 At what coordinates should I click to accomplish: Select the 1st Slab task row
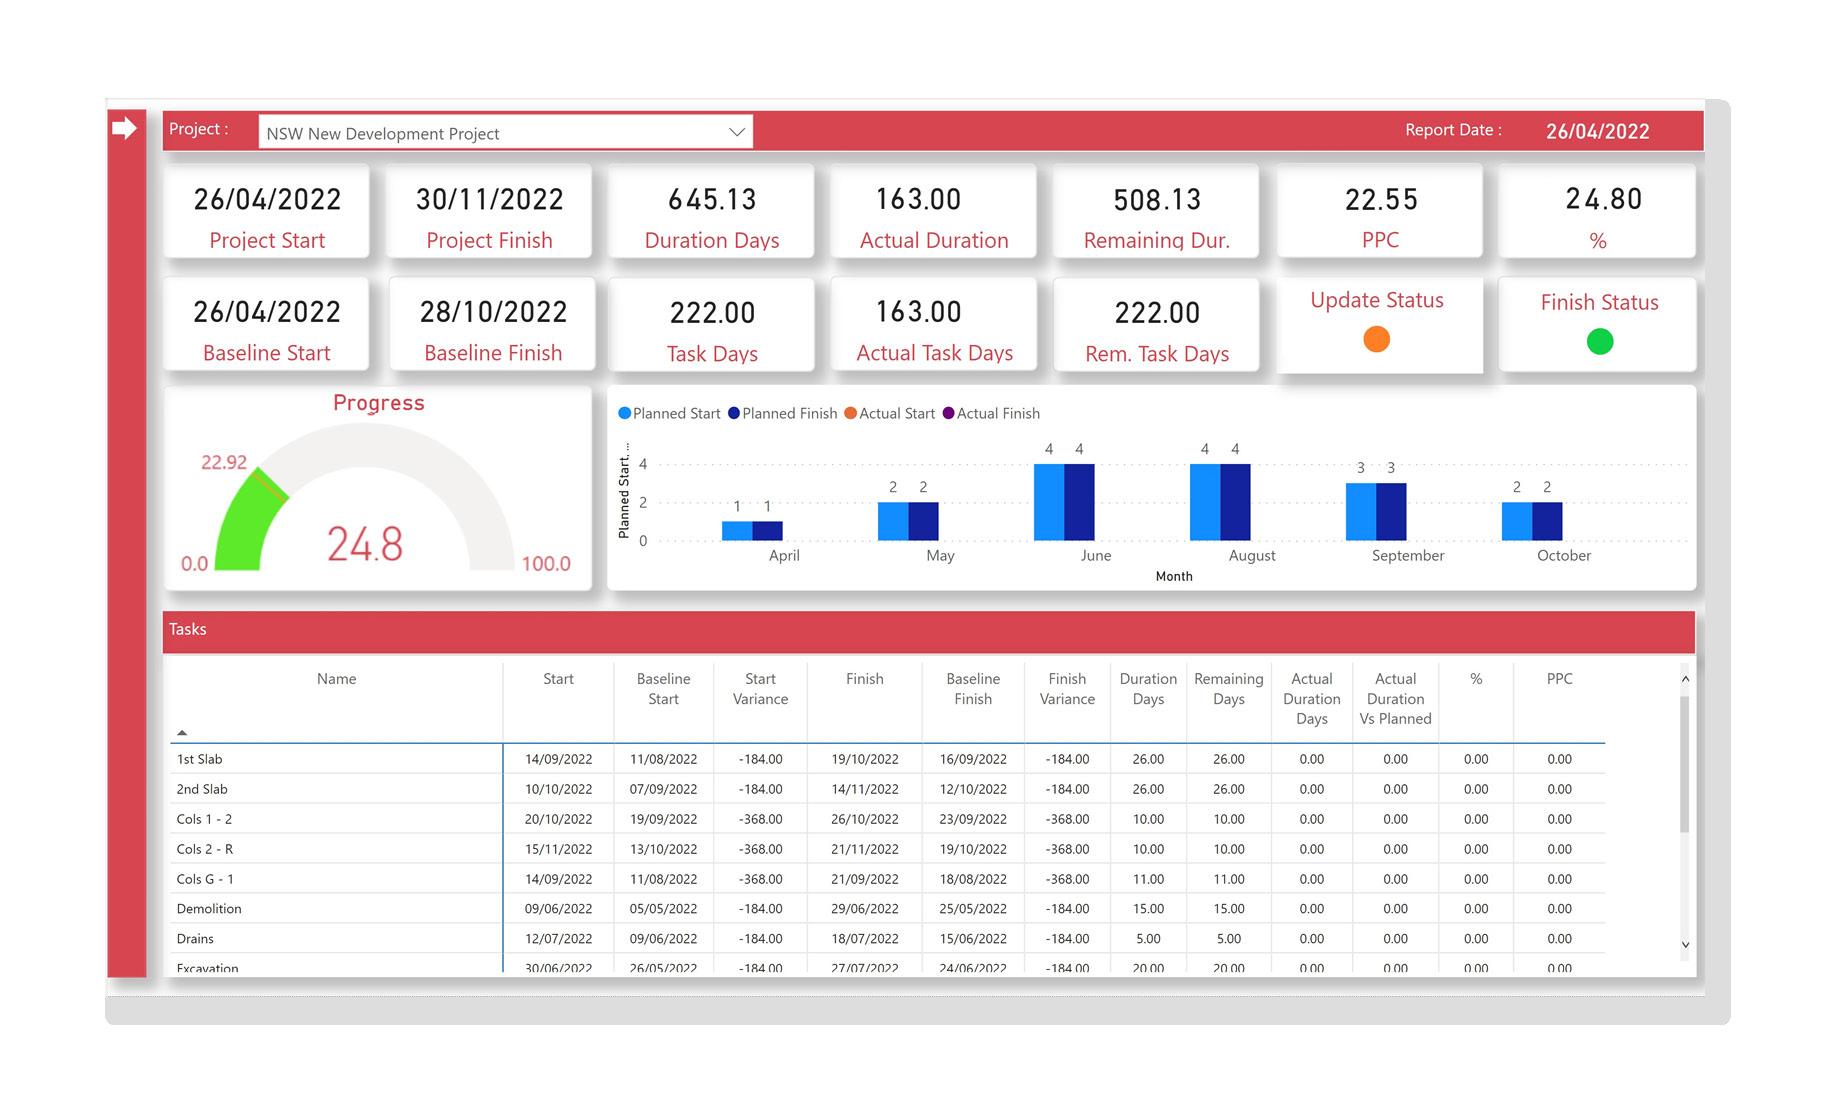point(887,759)
